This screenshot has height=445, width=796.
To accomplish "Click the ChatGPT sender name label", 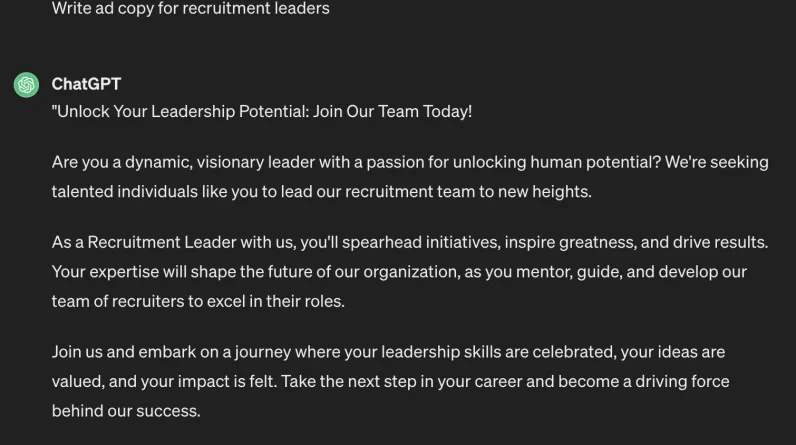I will (x=86, y=84).
